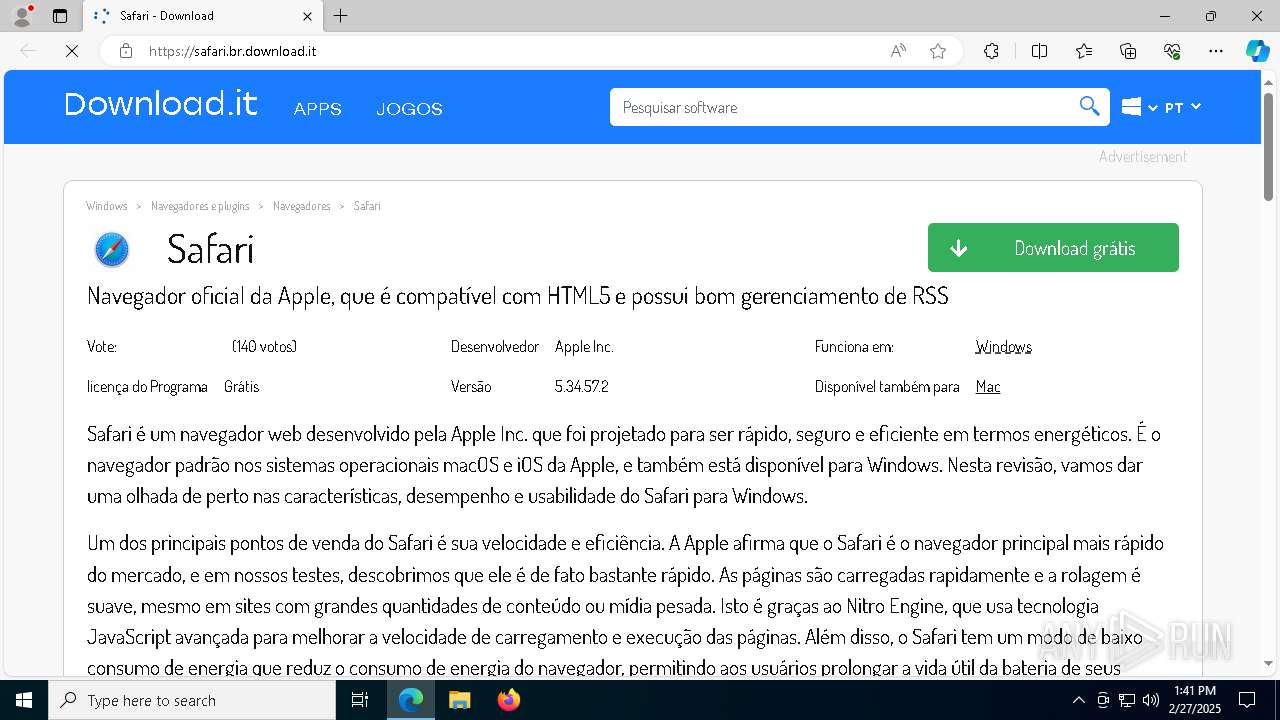Click the back navigation arrow
Image resolution: width=1280 pixels, height=720 pixels.
[x=28, y=51]
